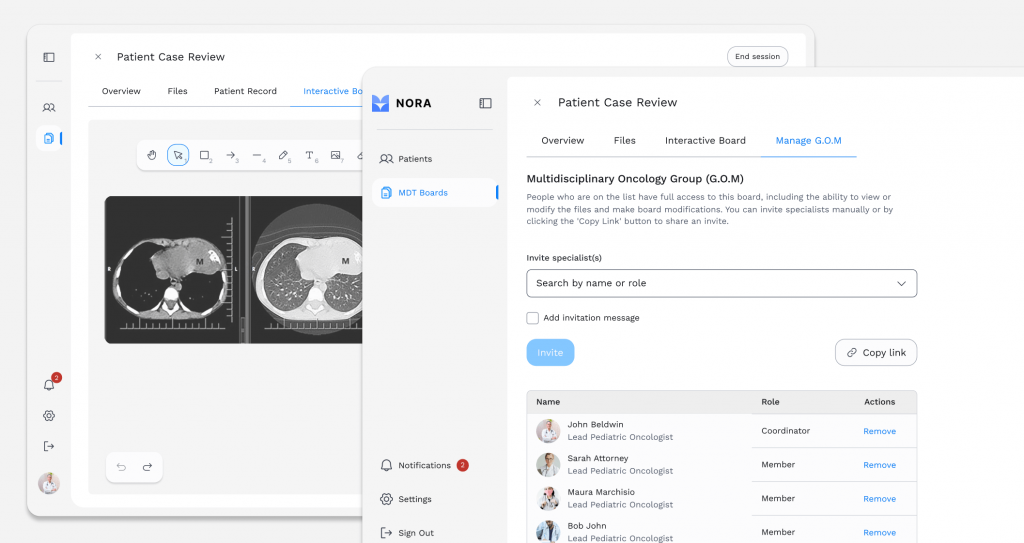The width and height of the screenshot is (1024, 543).
Task: Click Sarah Attorney's Member role cell
Action: (x=778, y=465)
